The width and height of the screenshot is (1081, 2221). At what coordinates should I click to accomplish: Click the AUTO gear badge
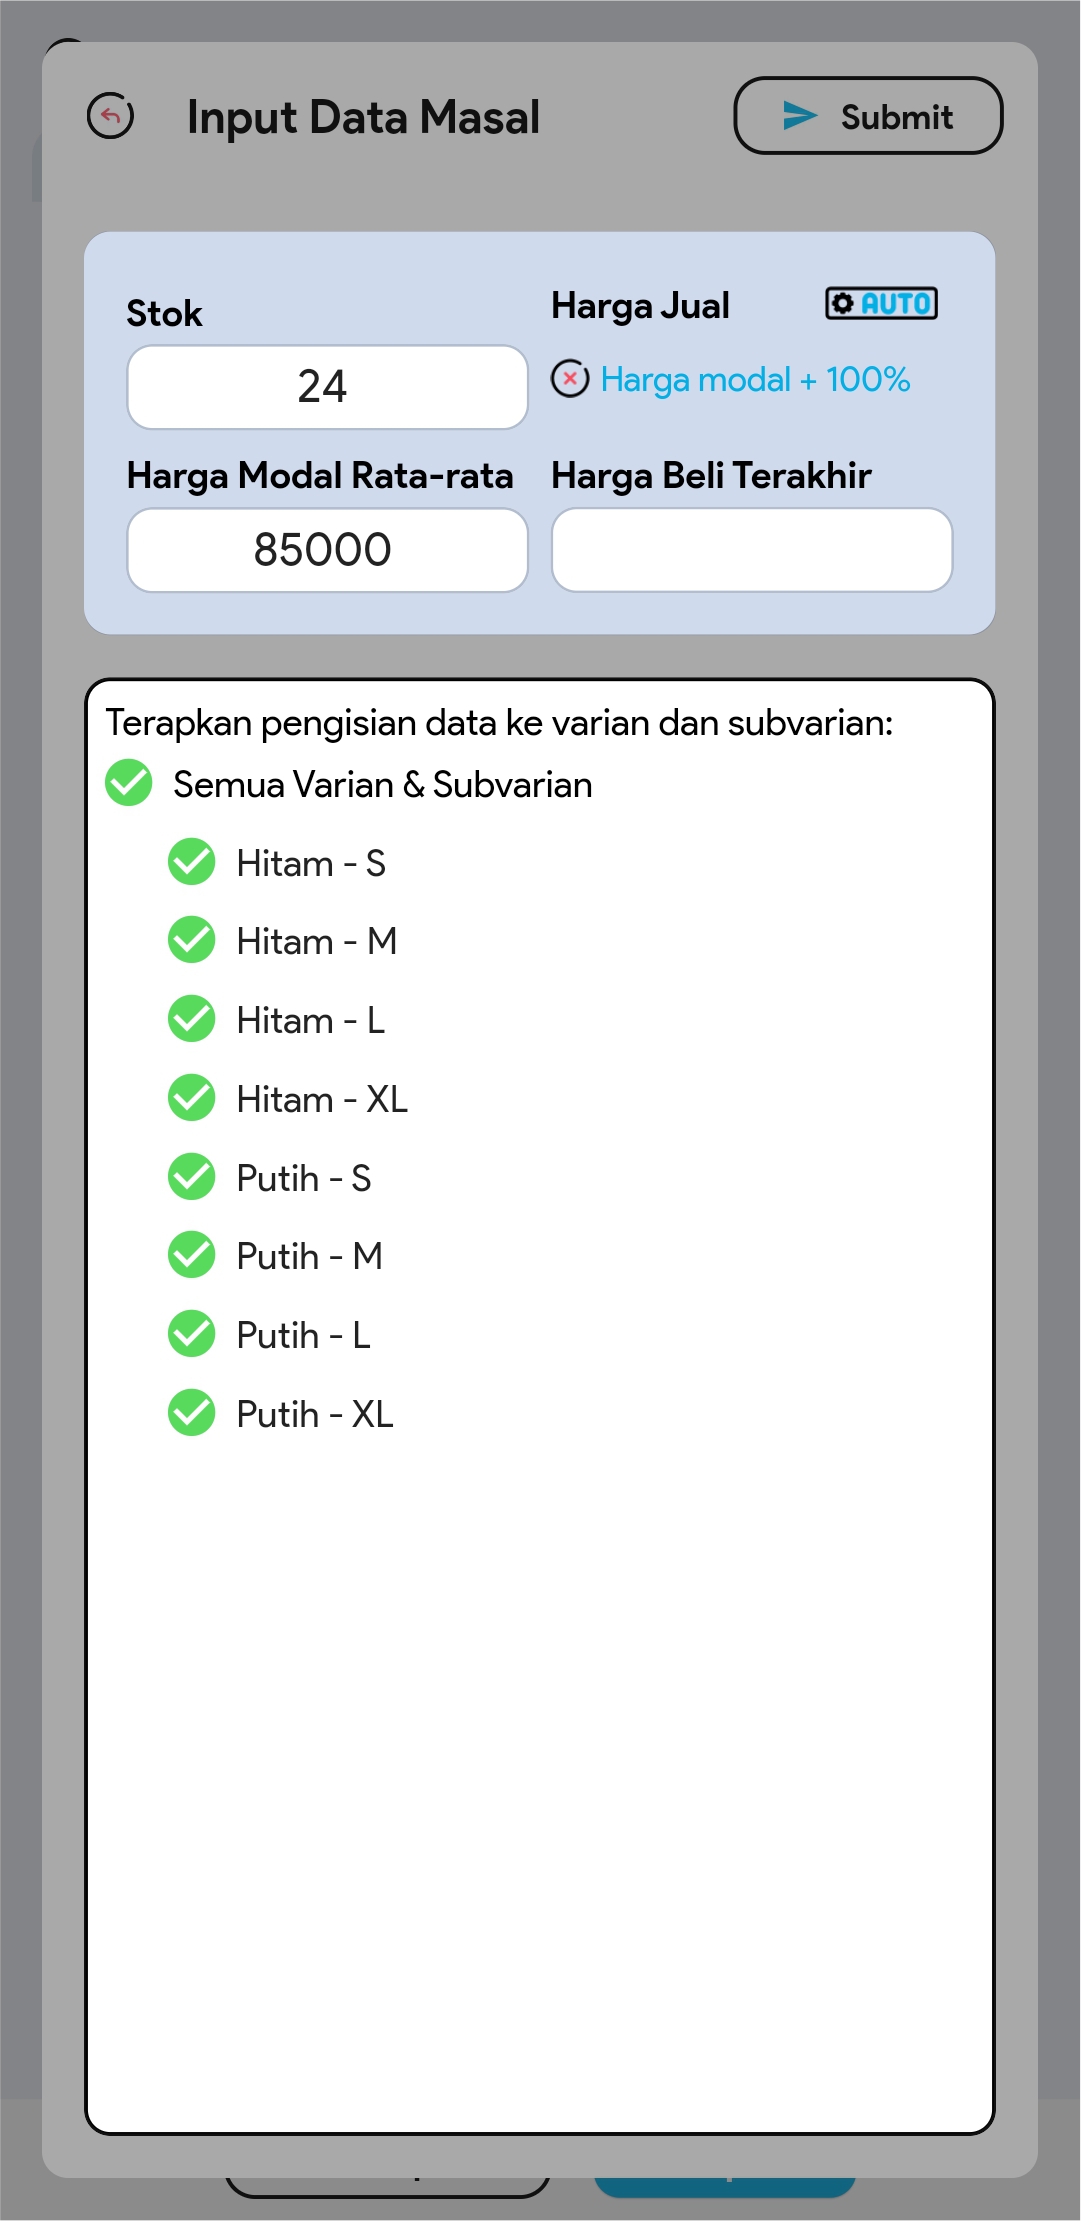pyautogui.click(x=881, y=303)
